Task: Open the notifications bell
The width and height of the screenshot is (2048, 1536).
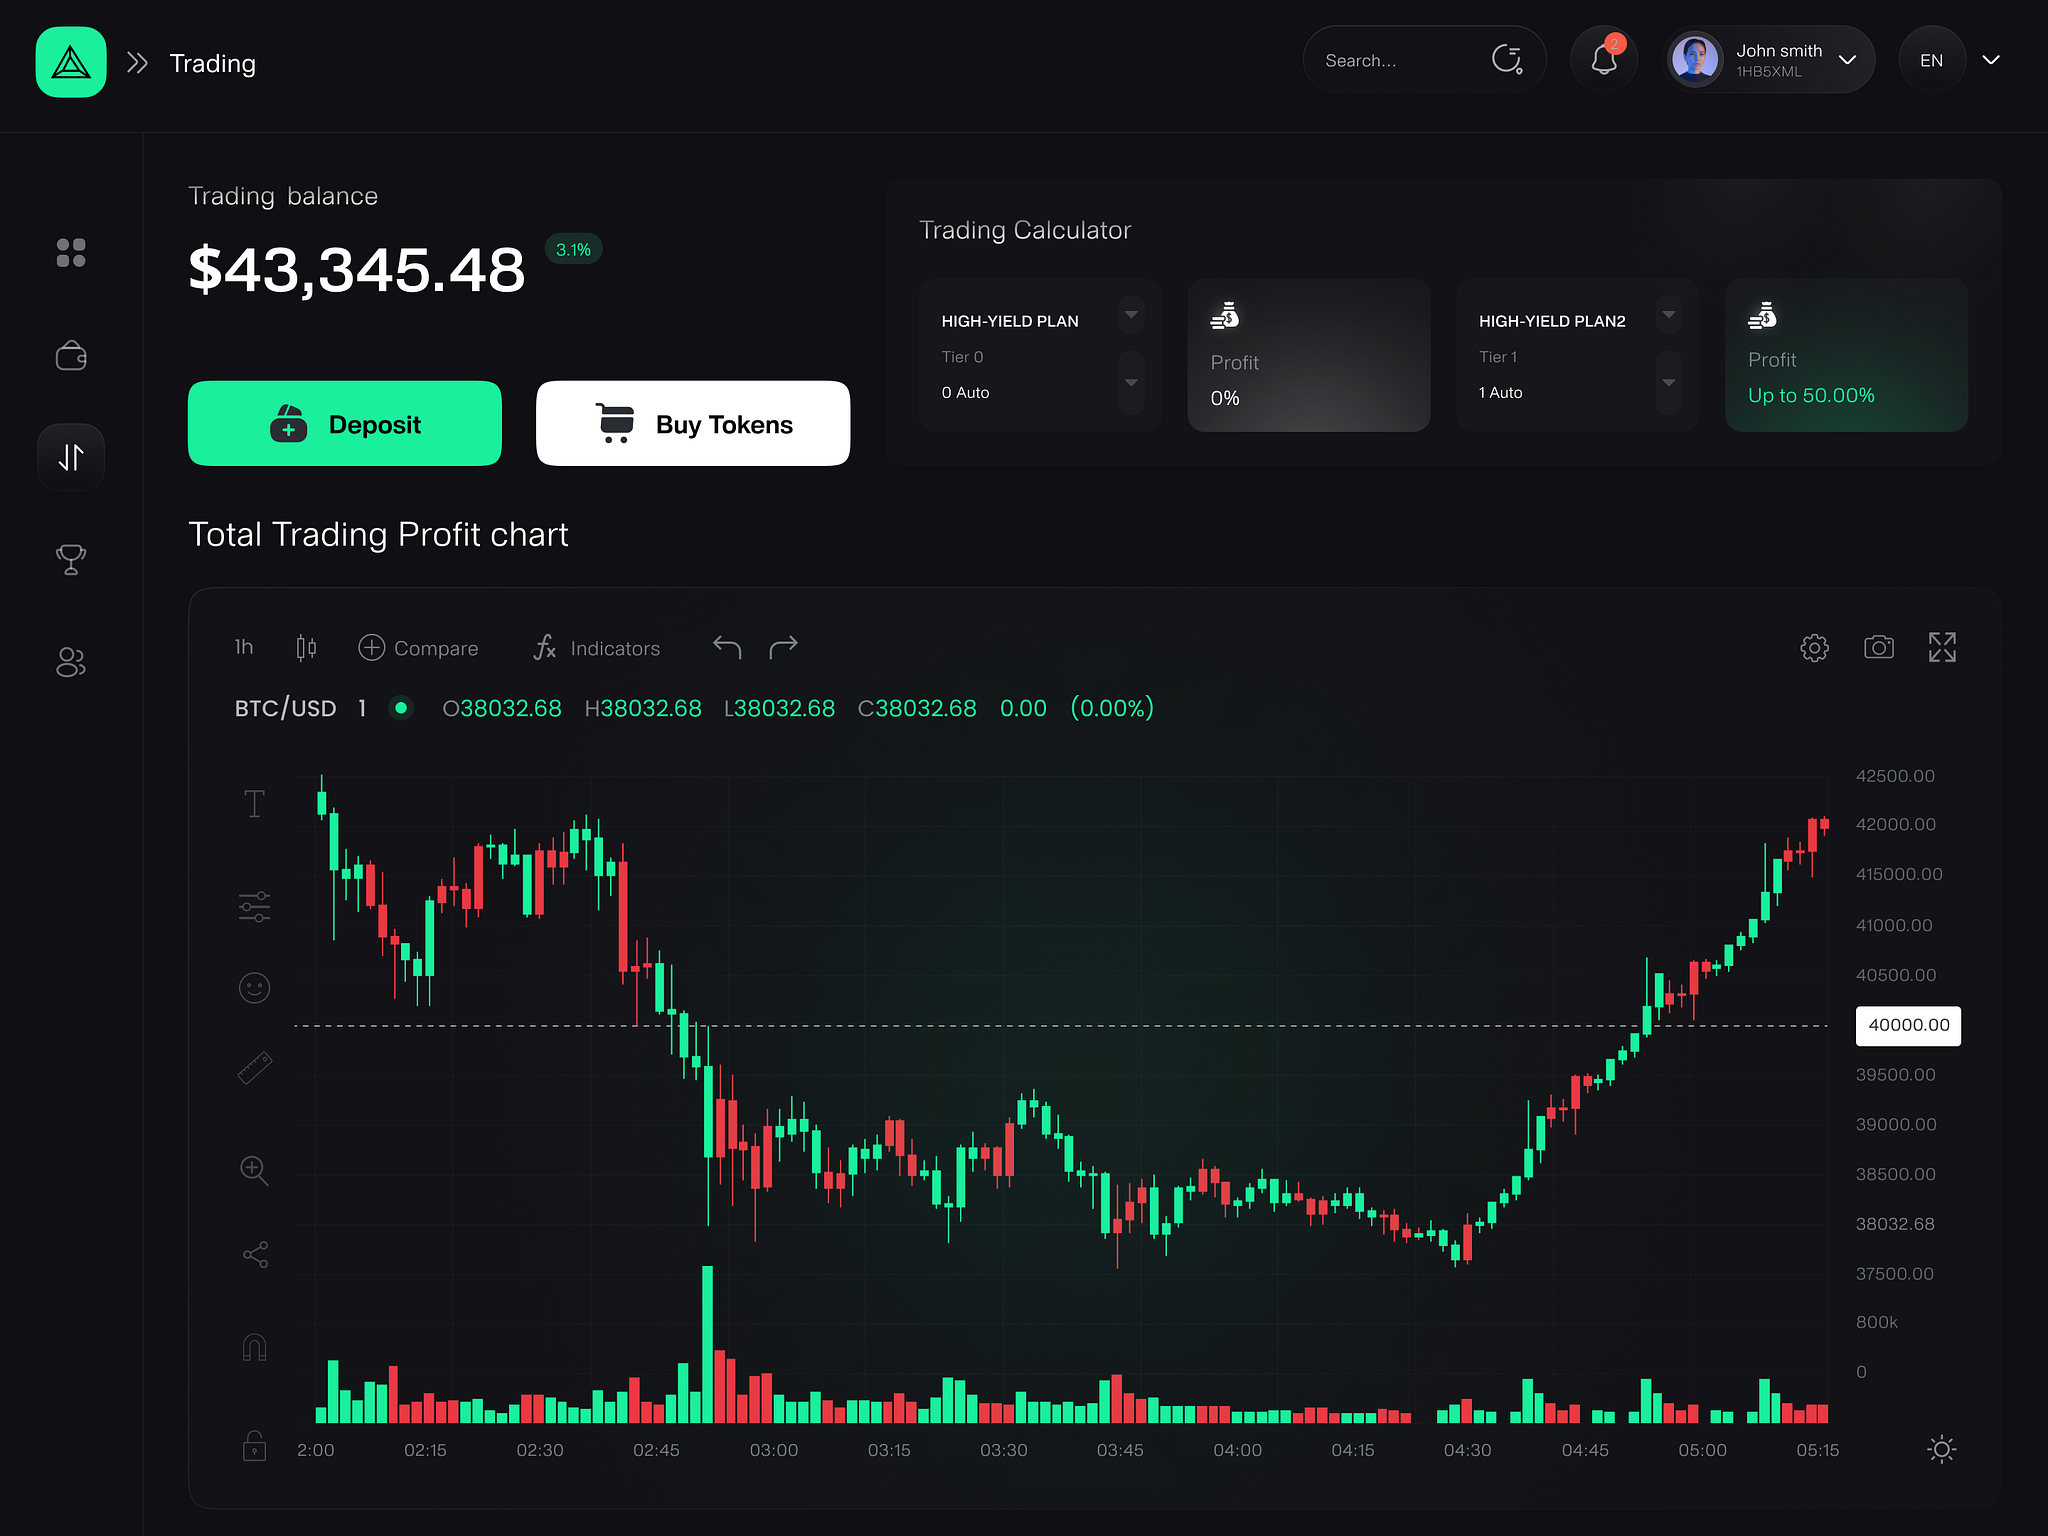Action: click(x=1604, y=59)
